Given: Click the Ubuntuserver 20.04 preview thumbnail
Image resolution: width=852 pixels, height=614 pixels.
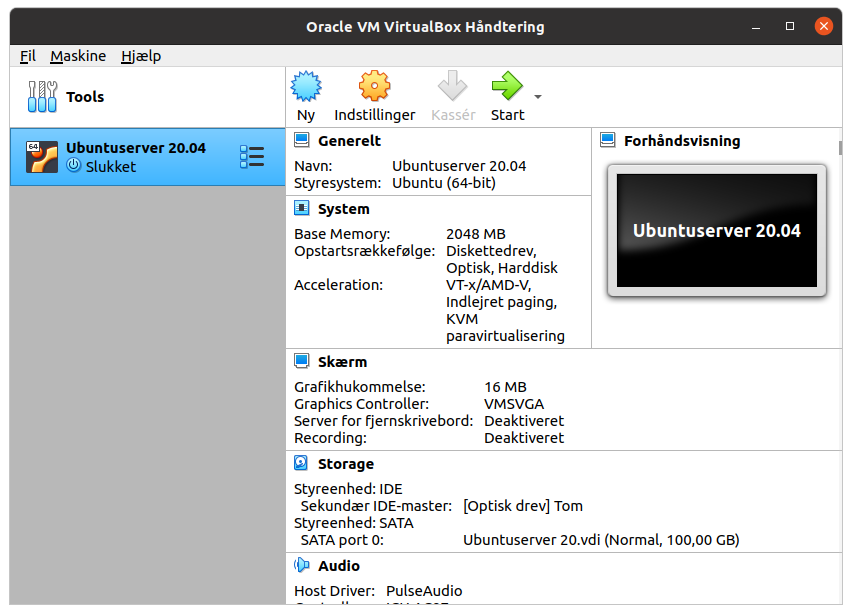Looking at the screenshot, I should [717, 230].
